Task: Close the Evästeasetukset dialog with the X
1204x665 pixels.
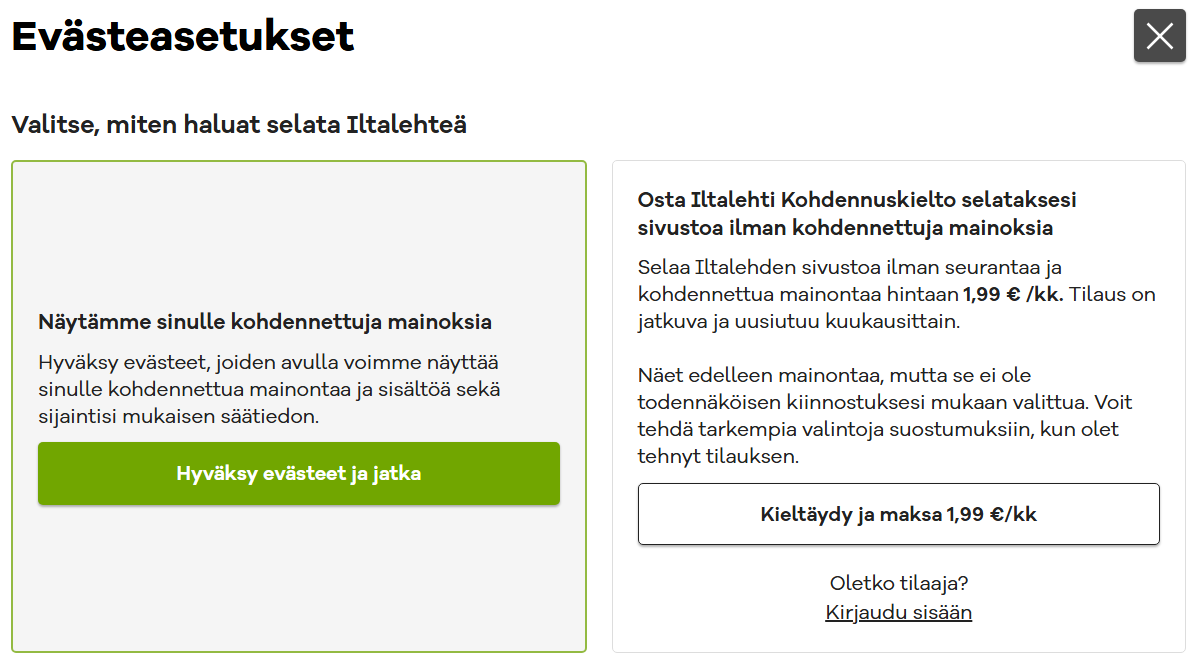Action: pos(1159,36)
